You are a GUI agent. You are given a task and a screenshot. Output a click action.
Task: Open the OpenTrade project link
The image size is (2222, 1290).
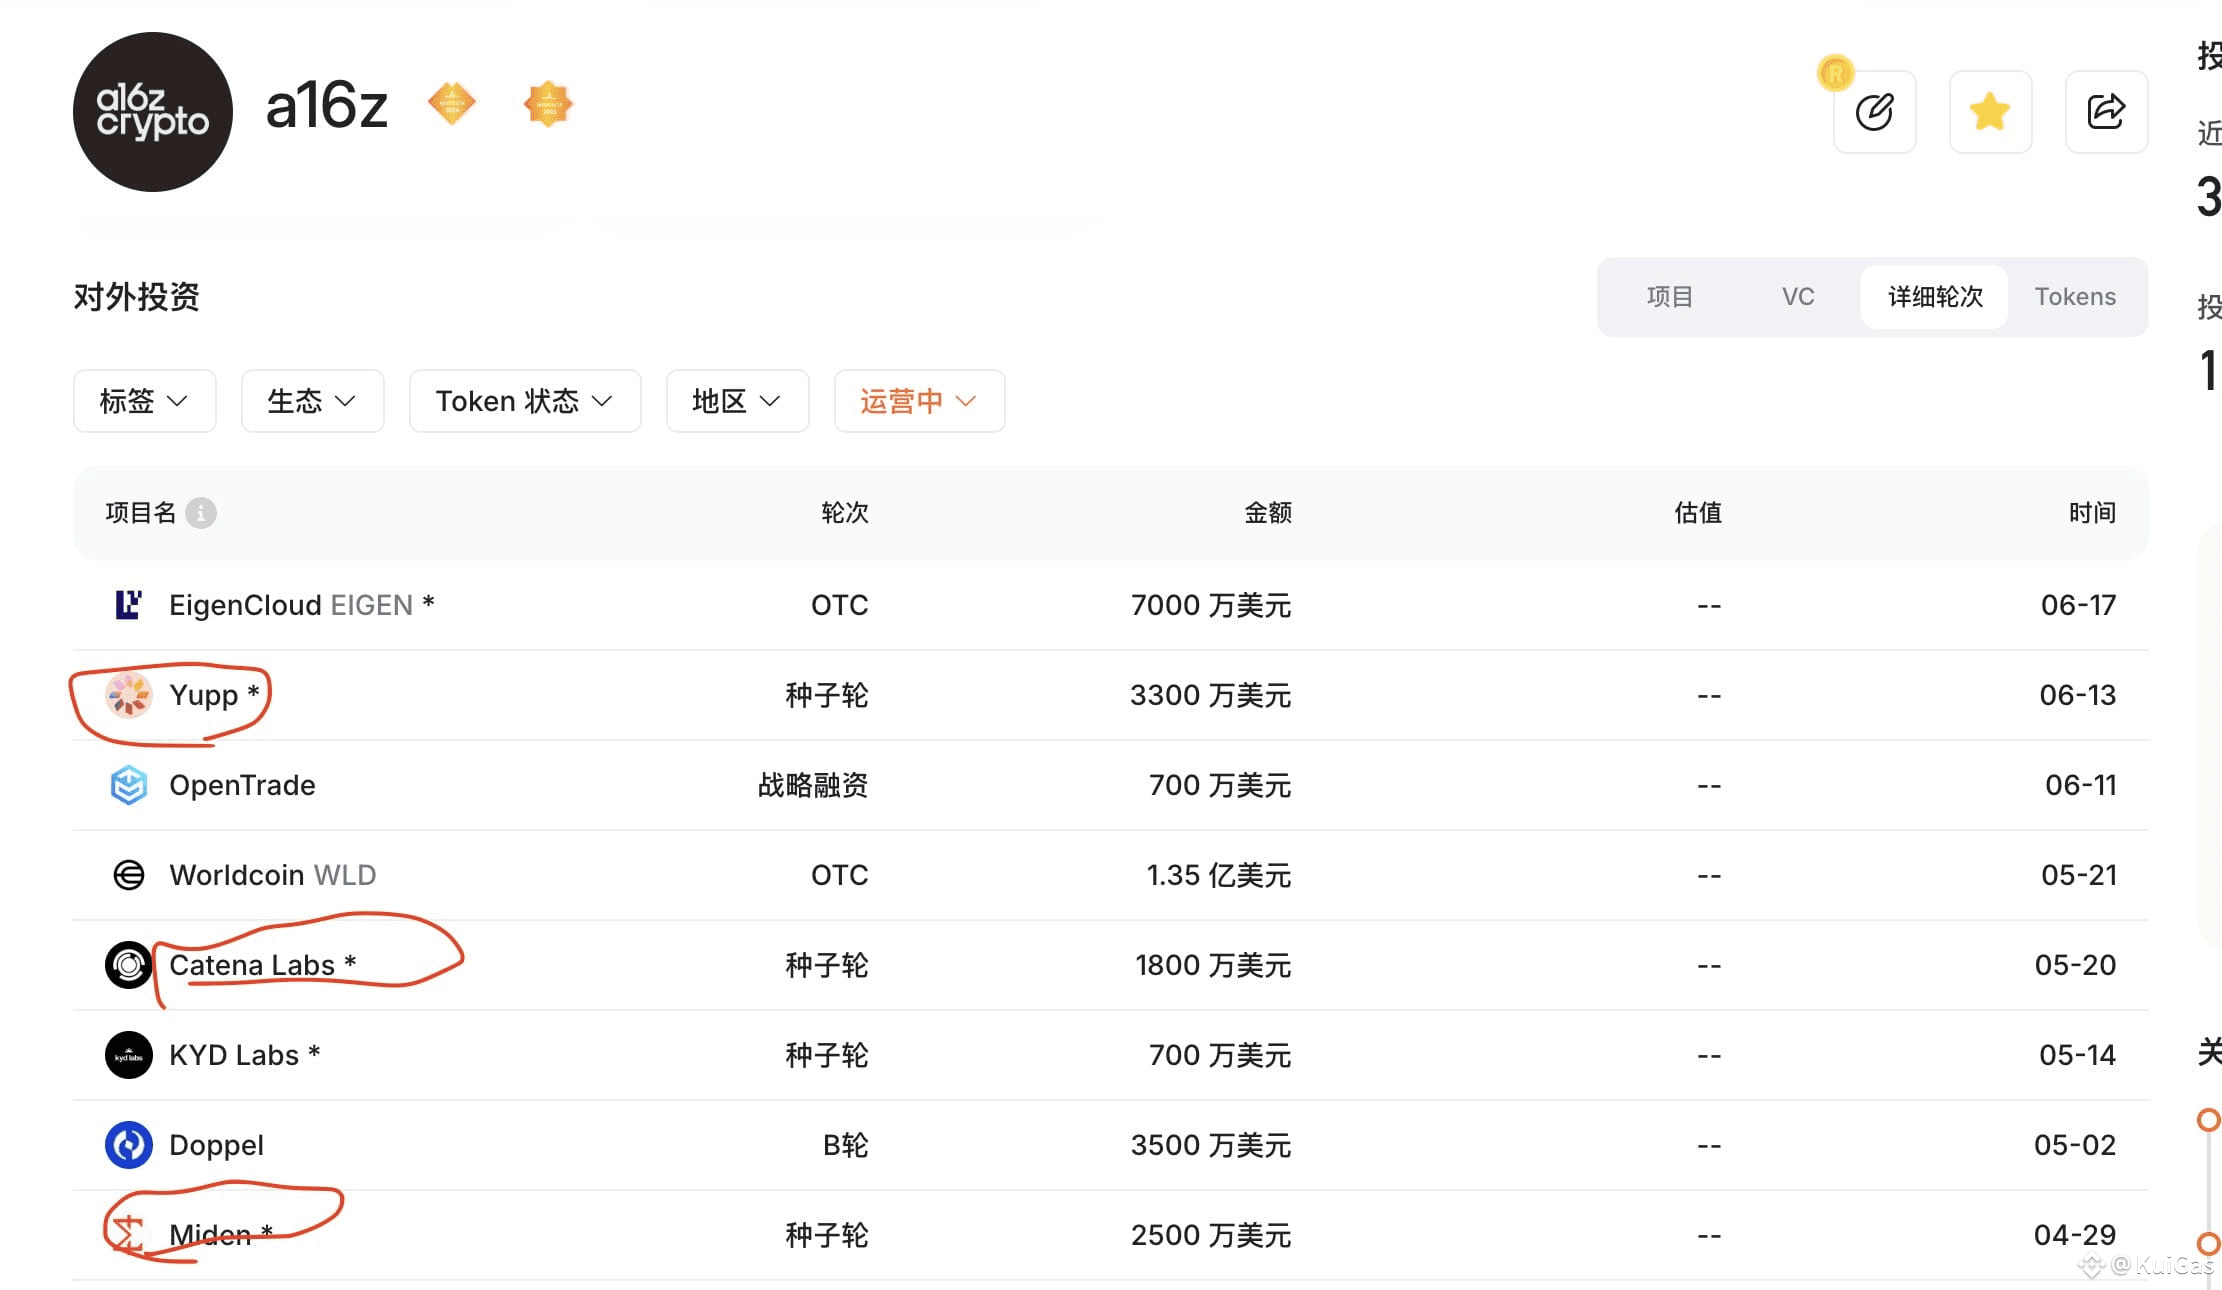(243, 785)
